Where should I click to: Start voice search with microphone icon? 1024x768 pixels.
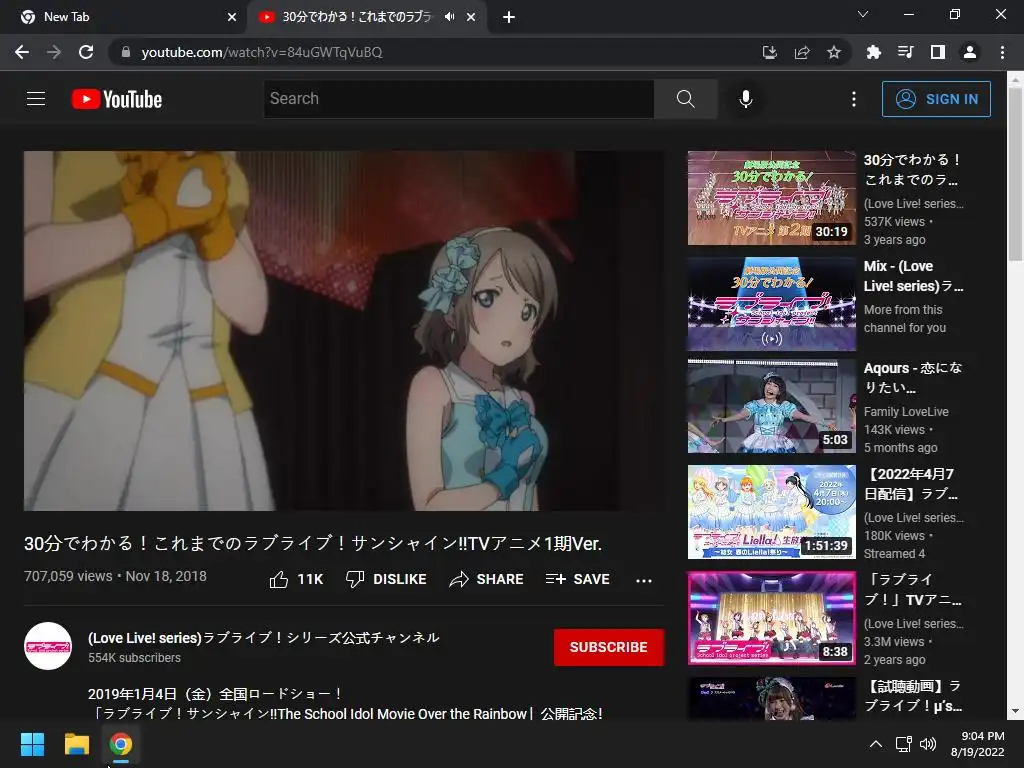coord(746,99)
